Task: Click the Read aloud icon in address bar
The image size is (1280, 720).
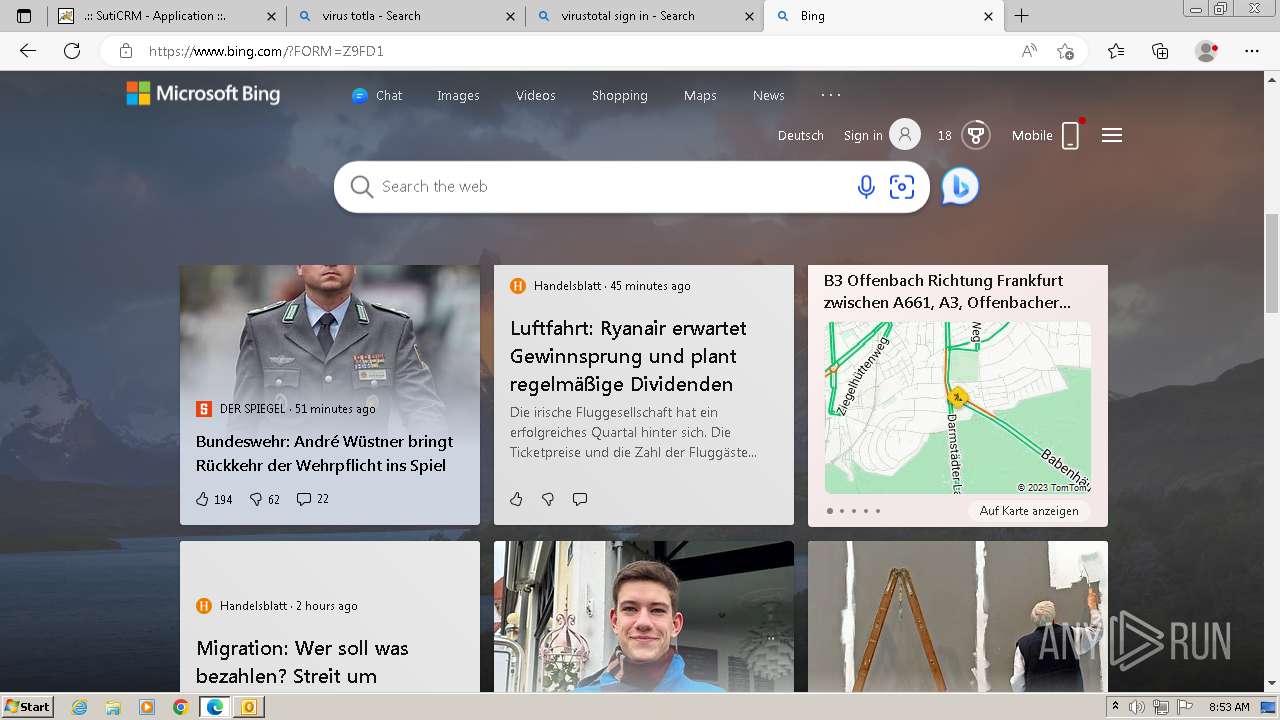Action: point(1029,51)
